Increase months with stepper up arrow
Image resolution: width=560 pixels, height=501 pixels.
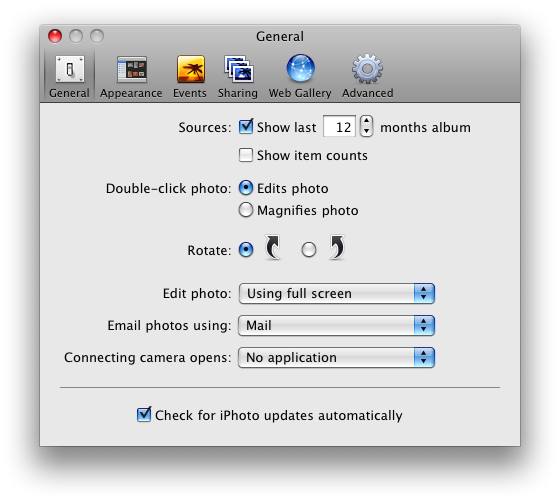tap(366, 121)
